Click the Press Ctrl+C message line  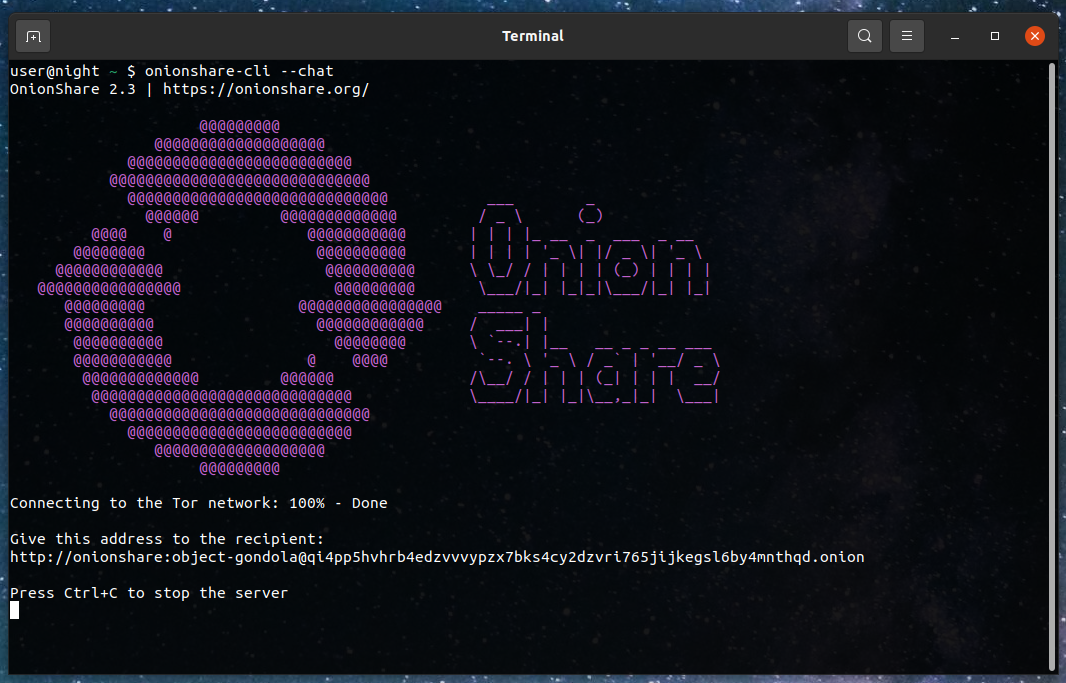click(x=149, y=593)
